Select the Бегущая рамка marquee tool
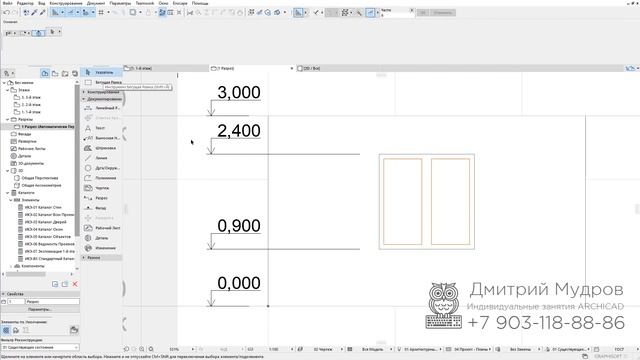This screenshot has height=360, width=640. 101,82
